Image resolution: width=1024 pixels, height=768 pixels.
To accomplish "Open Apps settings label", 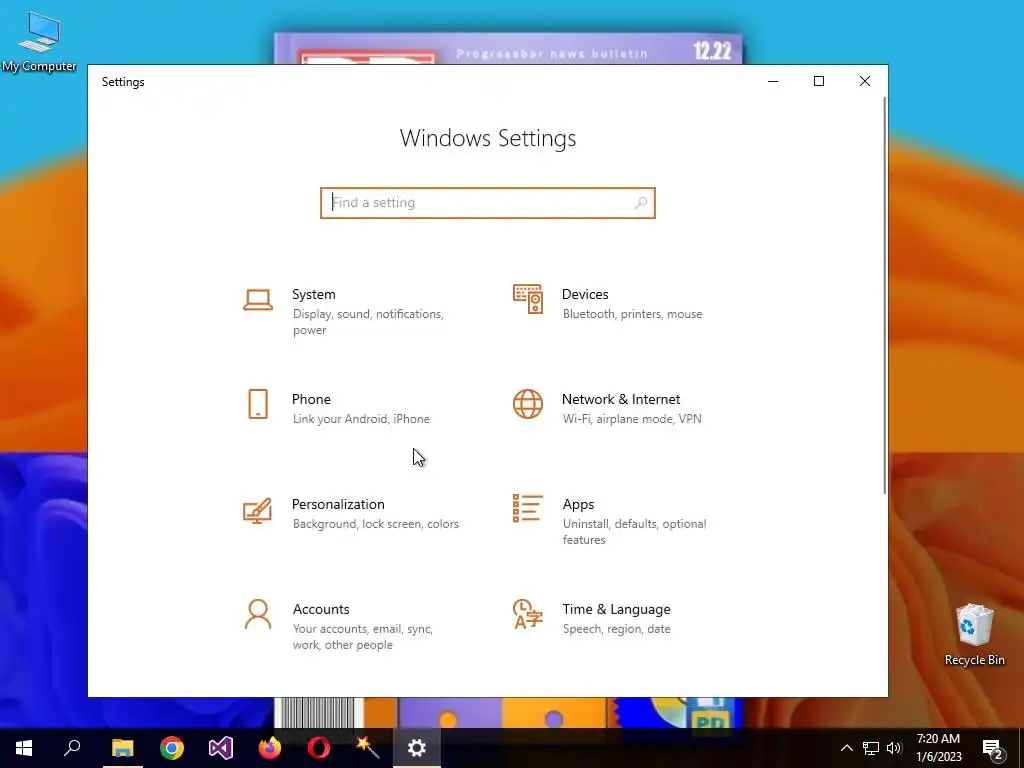I will 579,505.
